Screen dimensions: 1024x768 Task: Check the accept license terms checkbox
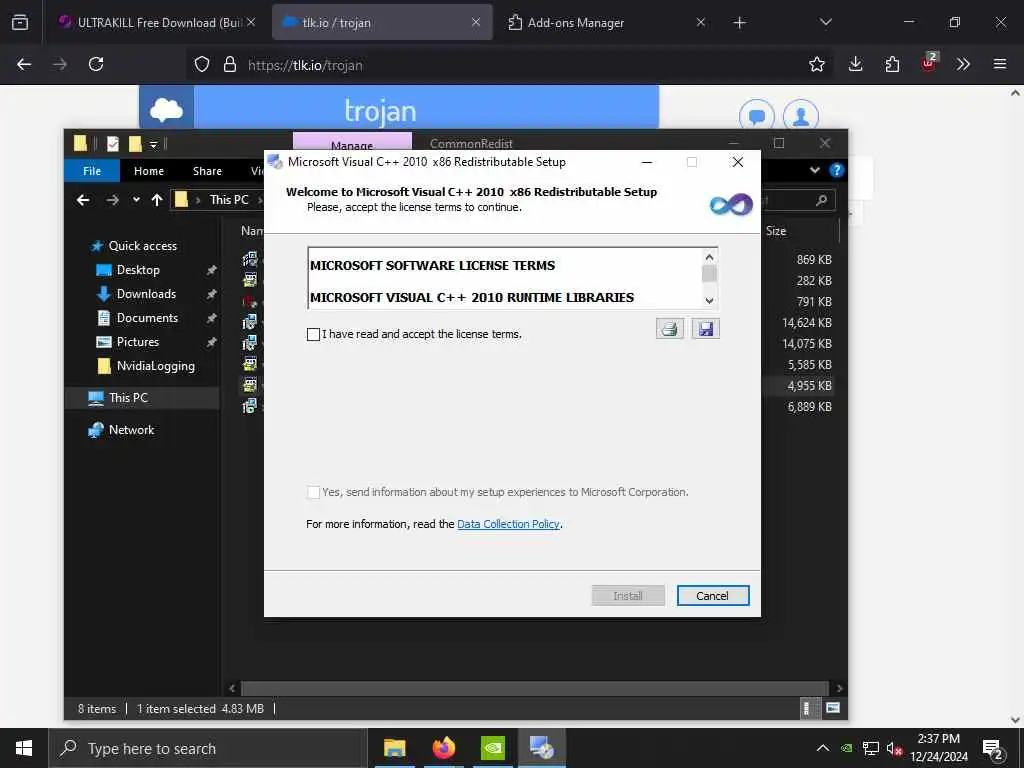[313, 334]
